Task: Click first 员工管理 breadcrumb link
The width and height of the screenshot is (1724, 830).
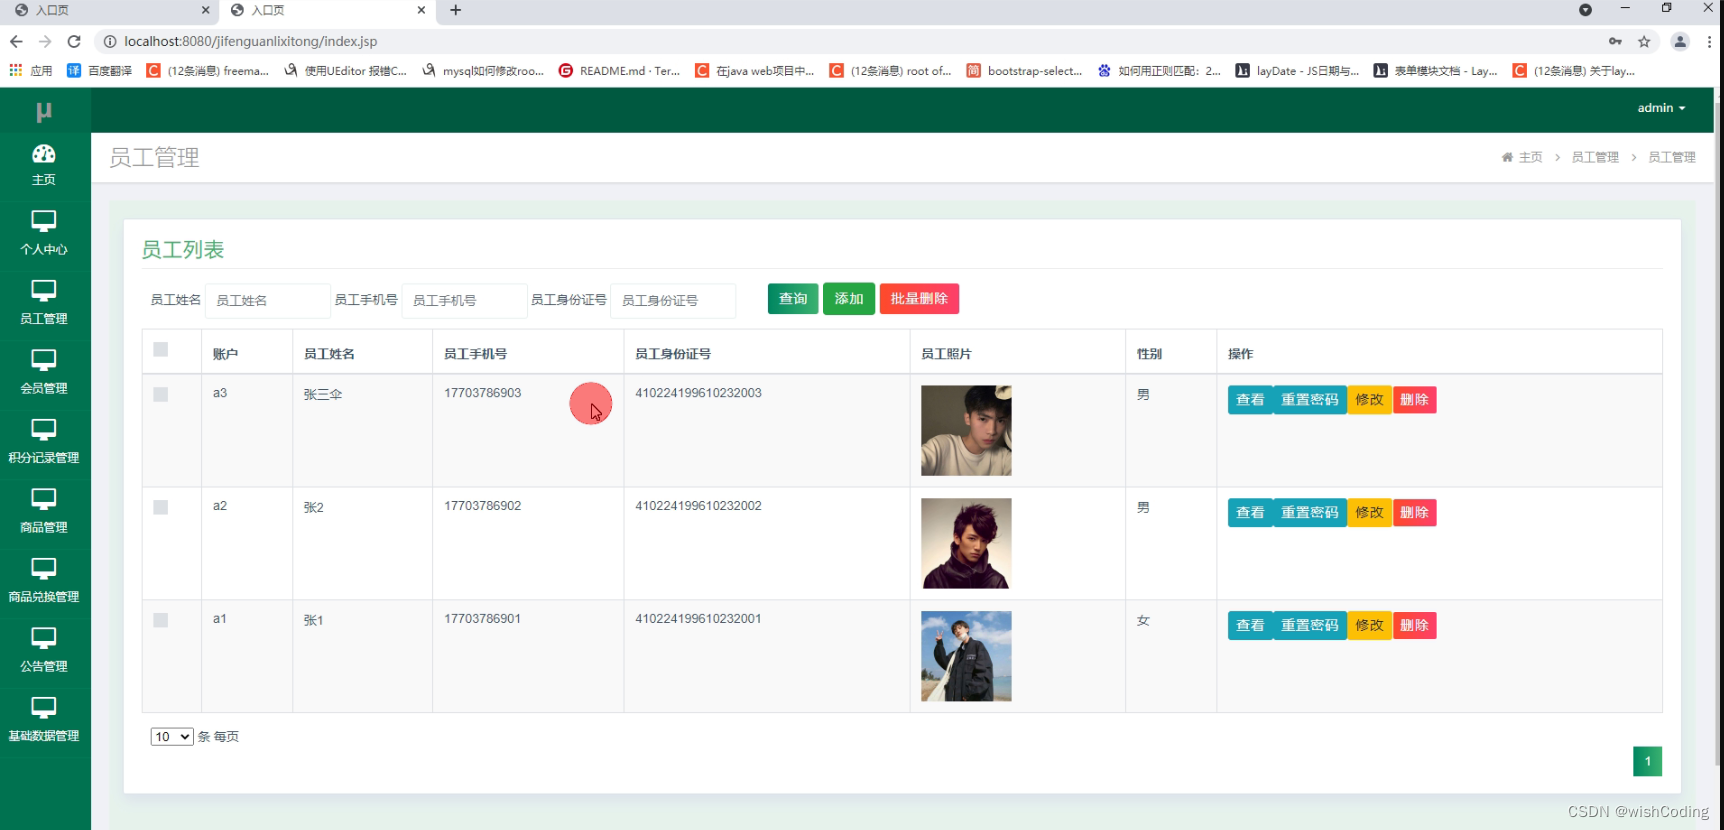Action: [x=1595, y=157]
